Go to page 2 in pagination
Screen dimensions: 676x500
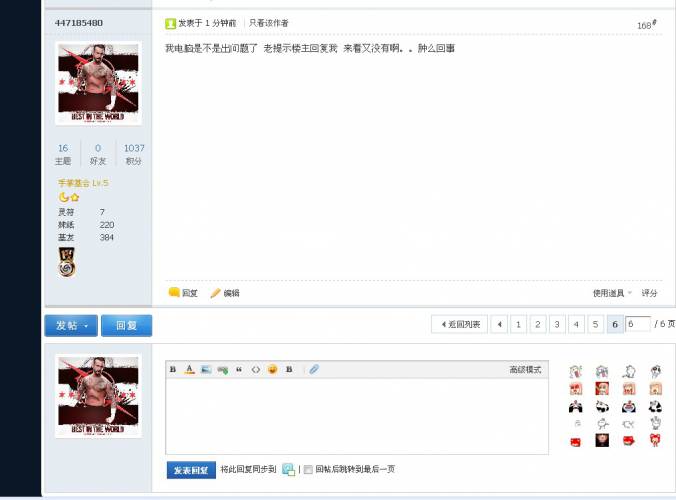point(538,325)
